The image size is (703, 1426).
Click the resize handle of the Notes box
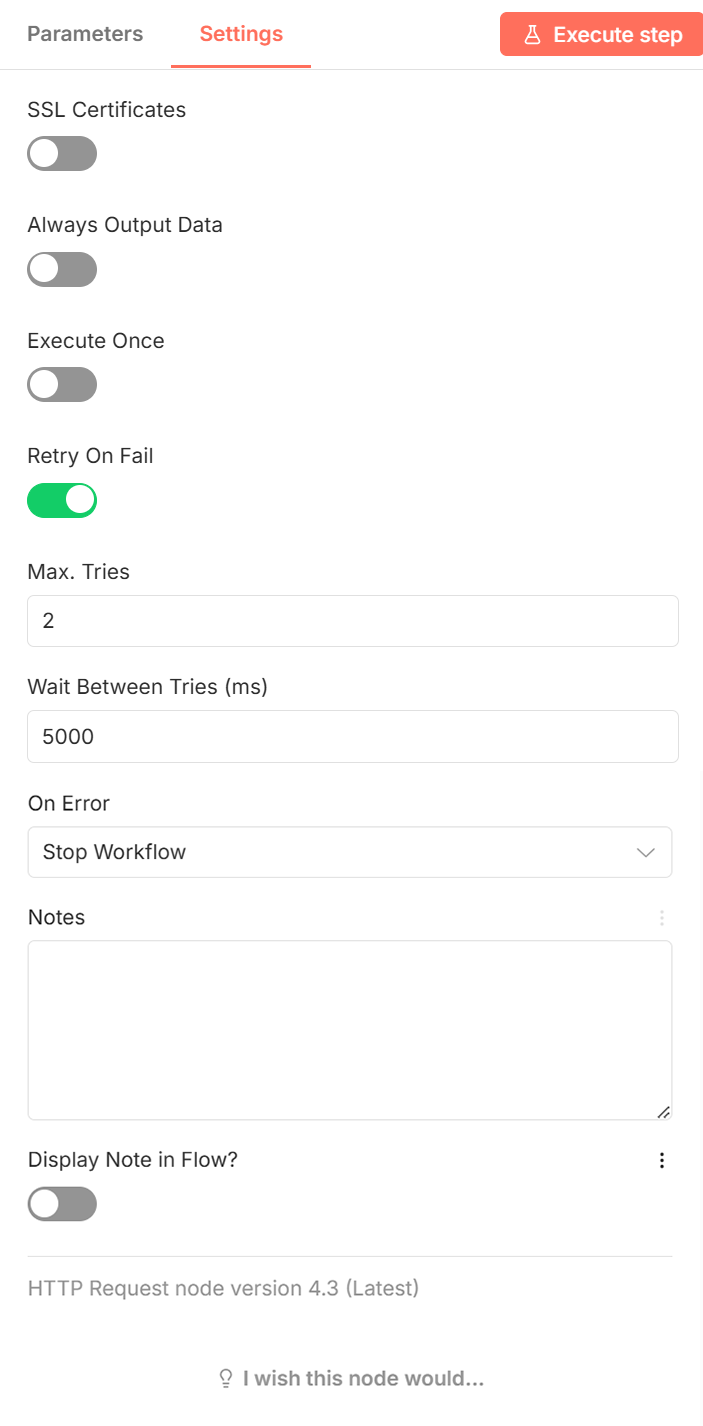[x=664, y=1111]
